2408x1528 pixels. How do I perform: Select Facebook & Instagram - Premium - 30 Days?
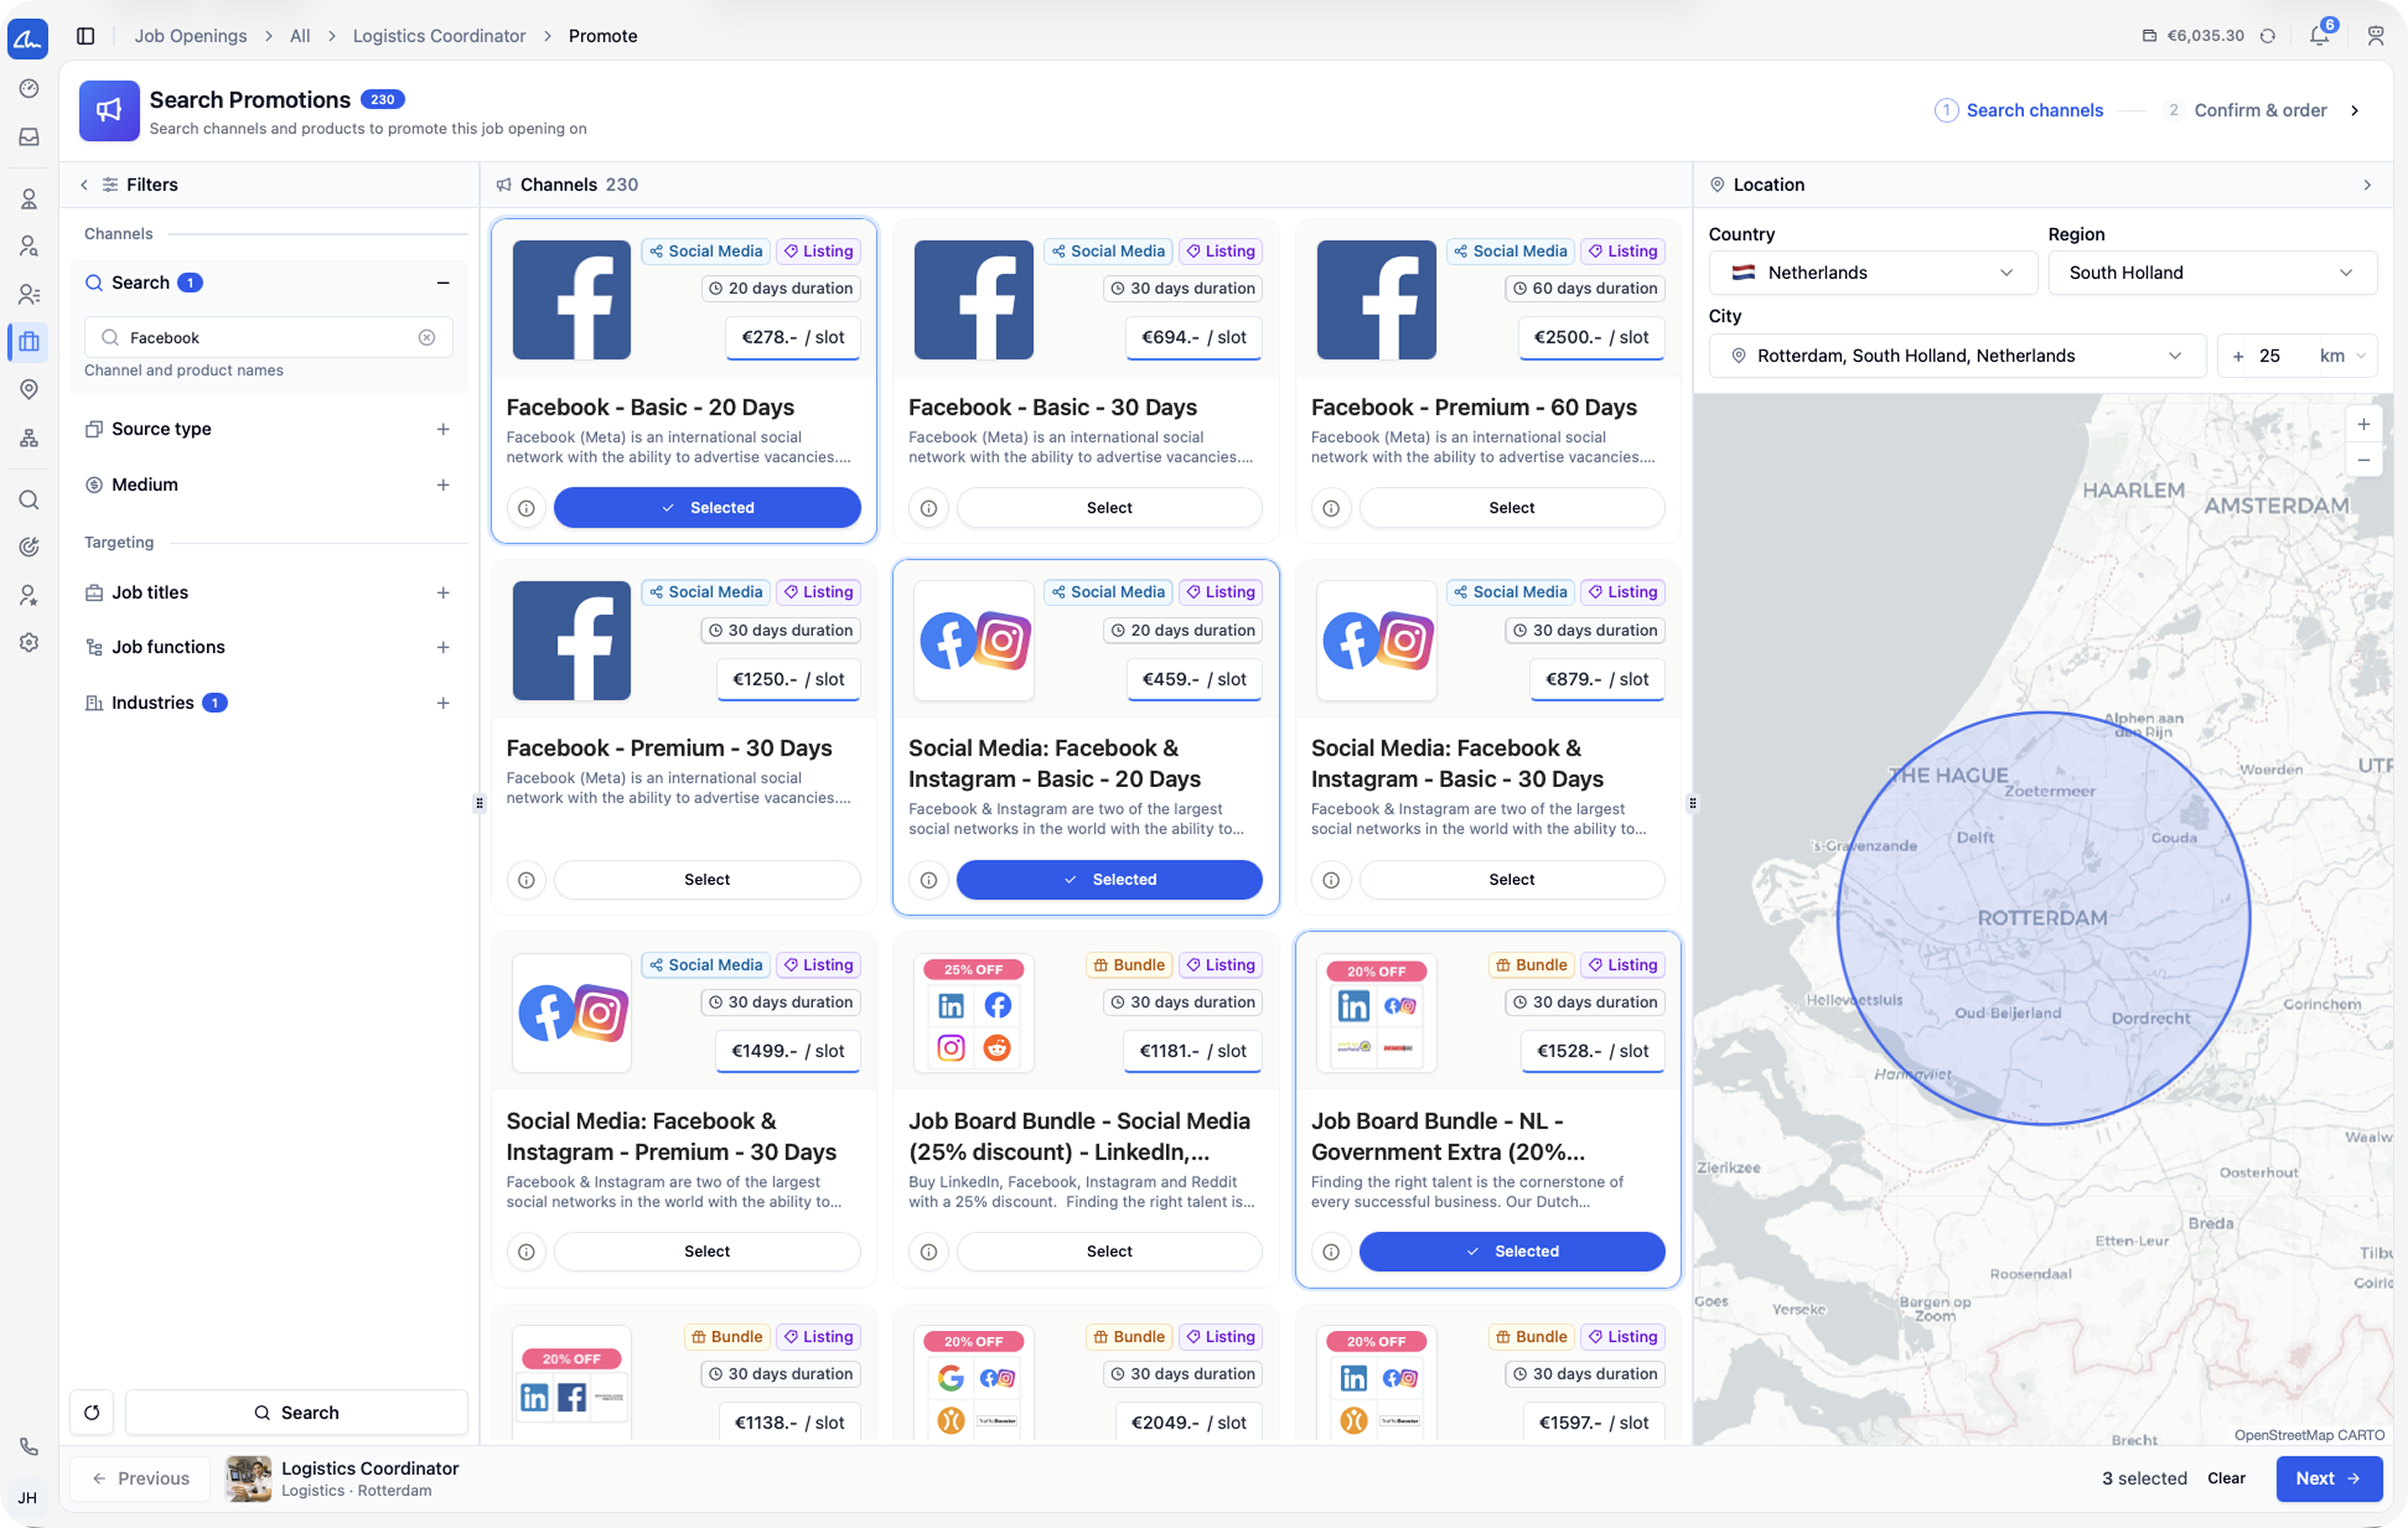(x=707, y=1252)
